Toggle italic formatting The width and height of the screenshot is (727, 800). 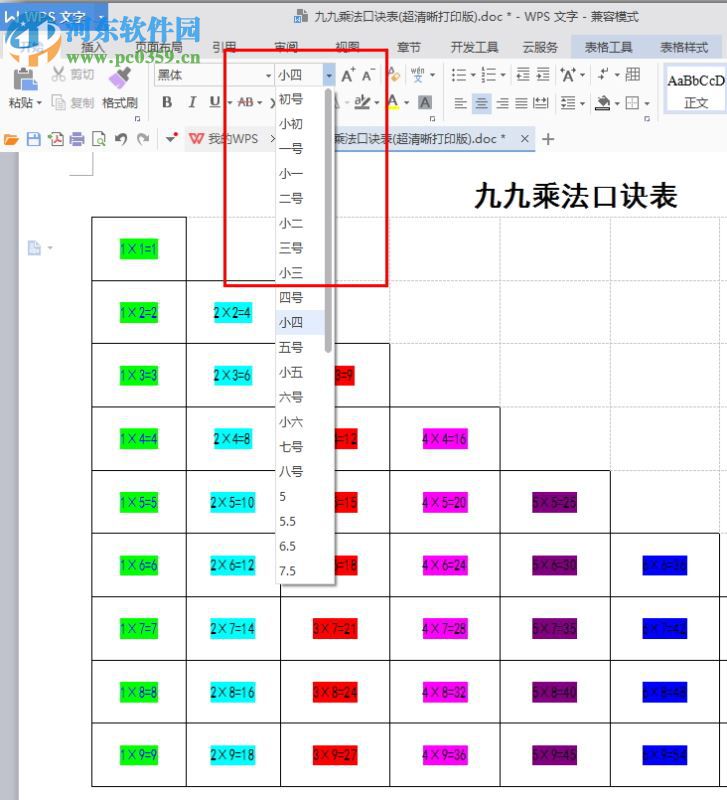[192, 103]
